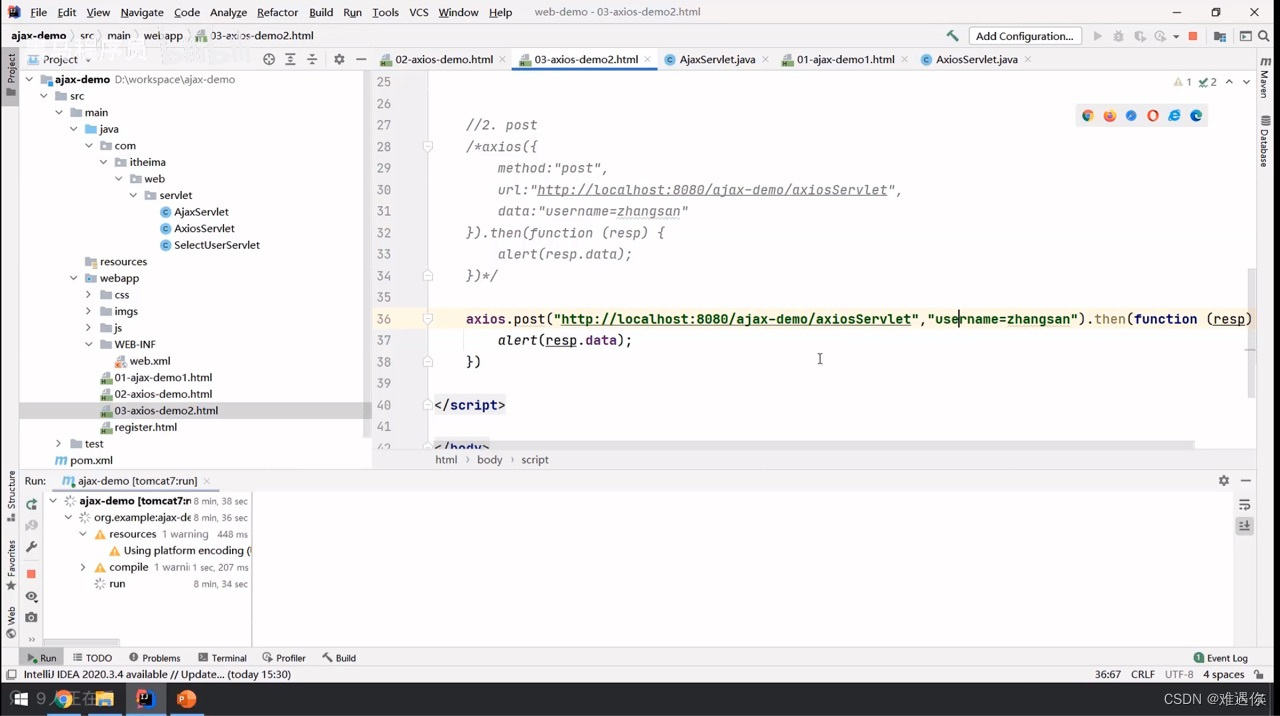
Task: Click Add Configuration button
Action: click(x=1025, y=36)
